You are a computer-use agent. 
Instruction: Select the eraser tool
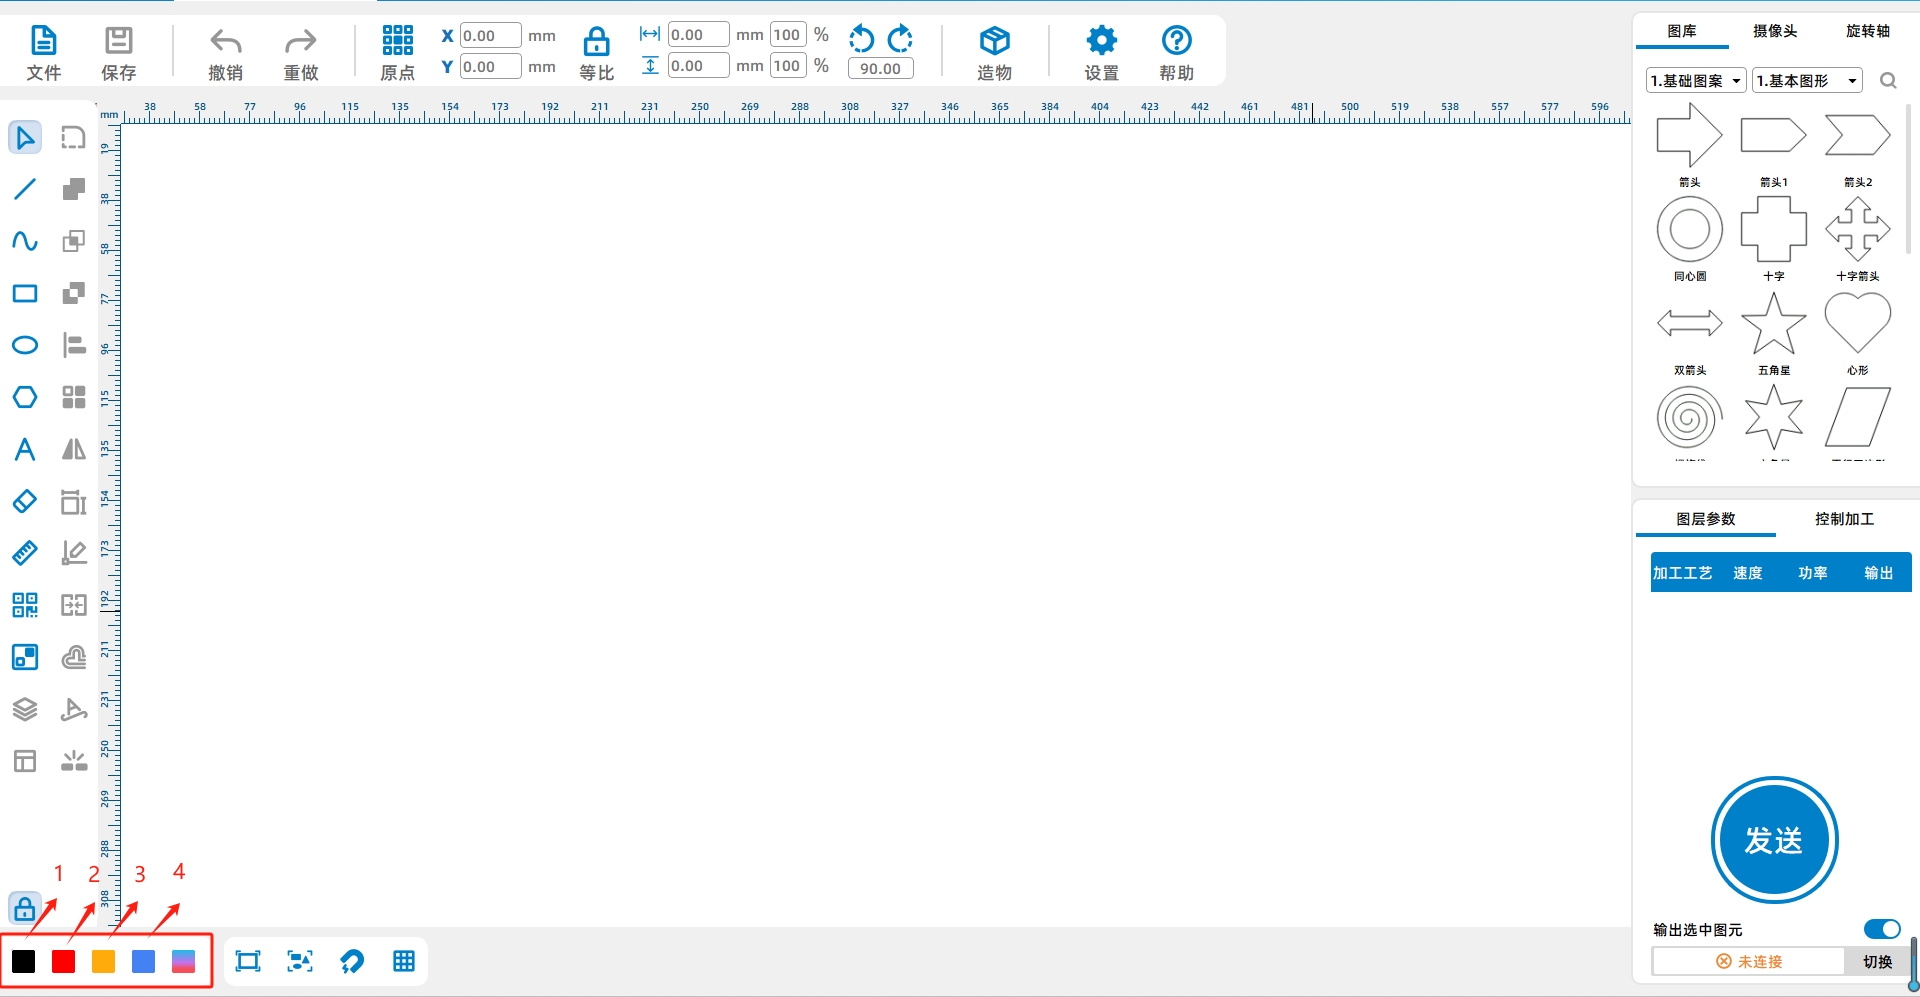pos(25,501)
